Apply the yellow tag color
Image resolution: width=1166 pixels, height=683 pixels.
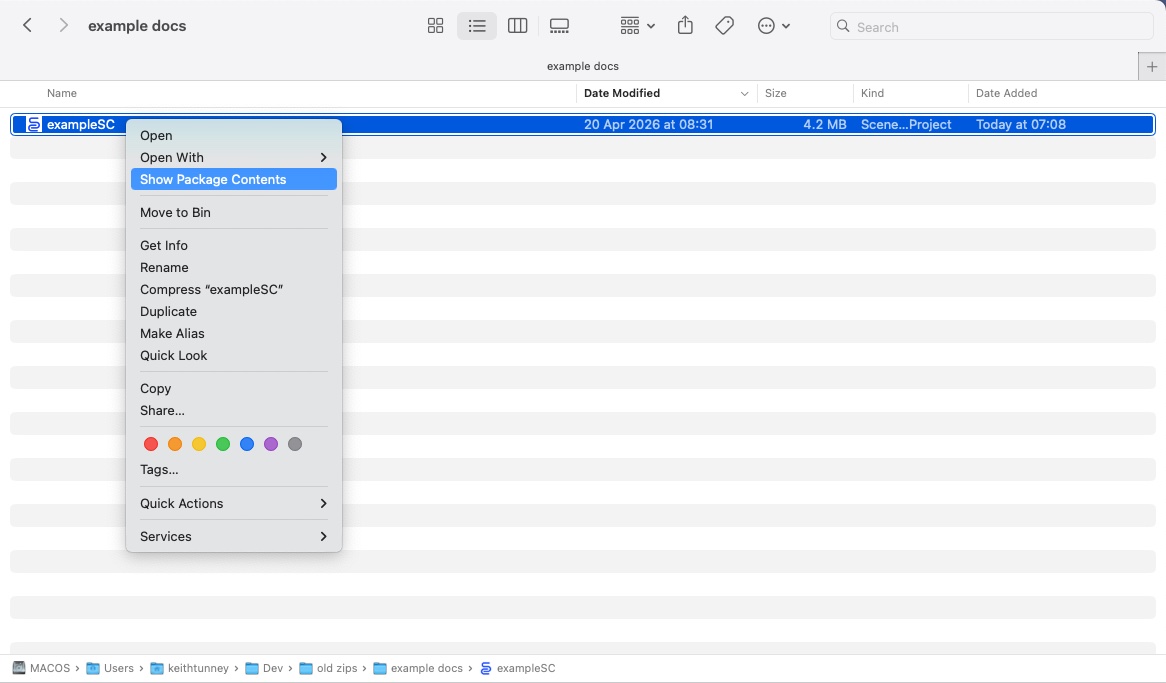(199, 444)
